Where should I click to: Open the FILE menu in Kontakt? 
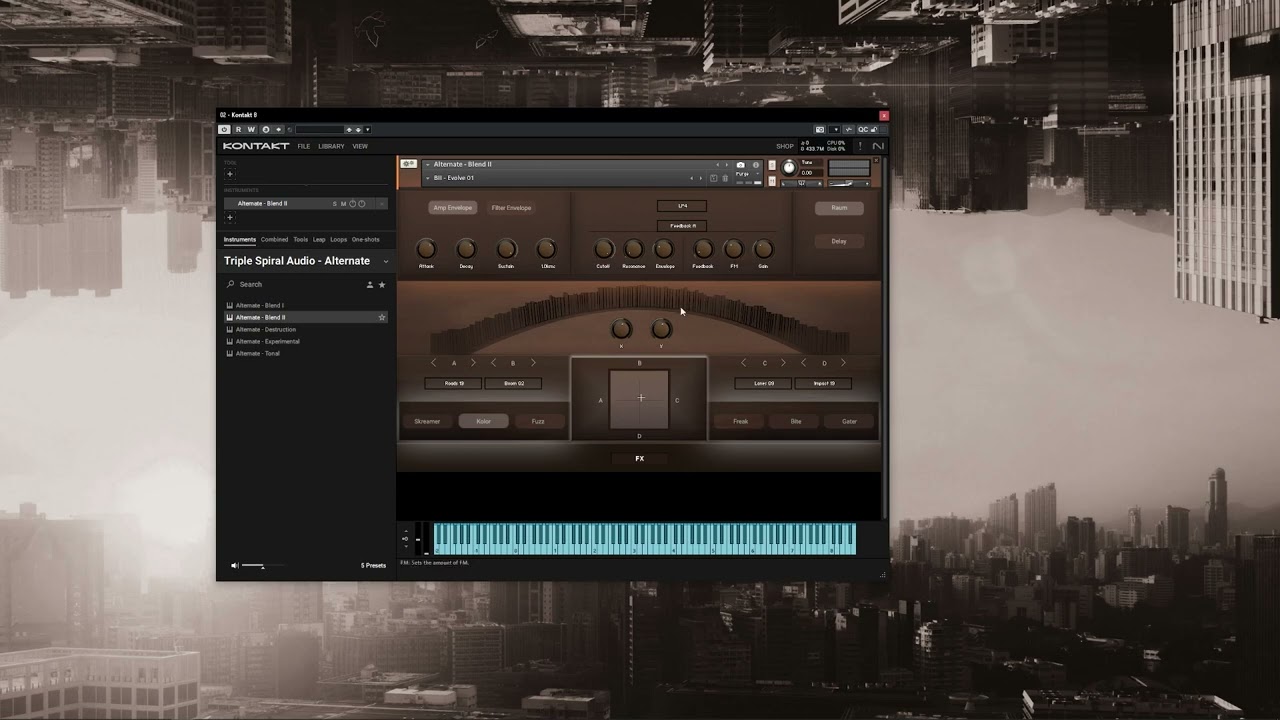coord(303,146)
